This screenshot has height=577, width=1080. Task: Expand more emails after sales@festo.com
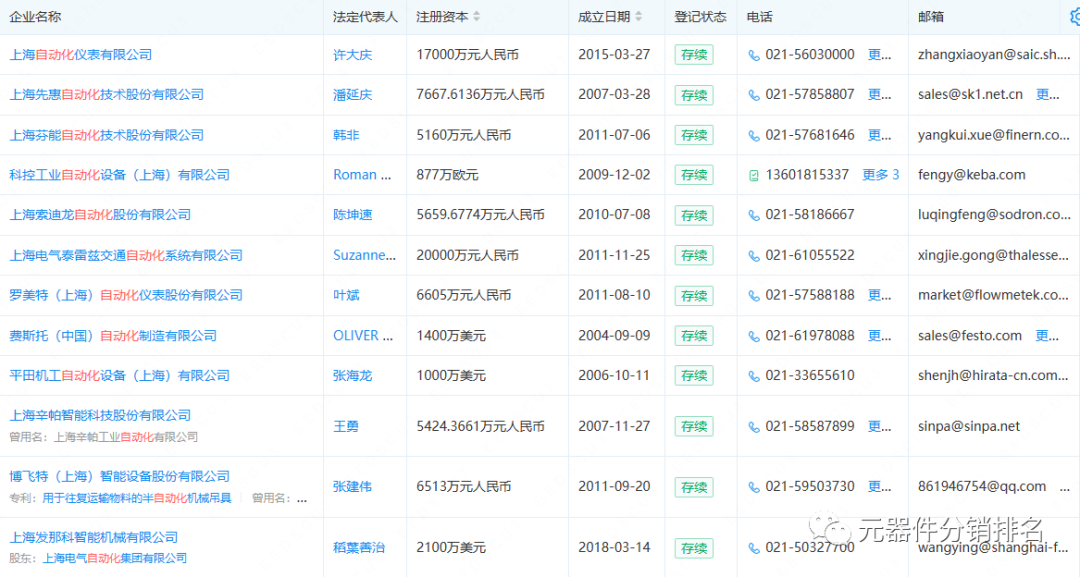1048,336
